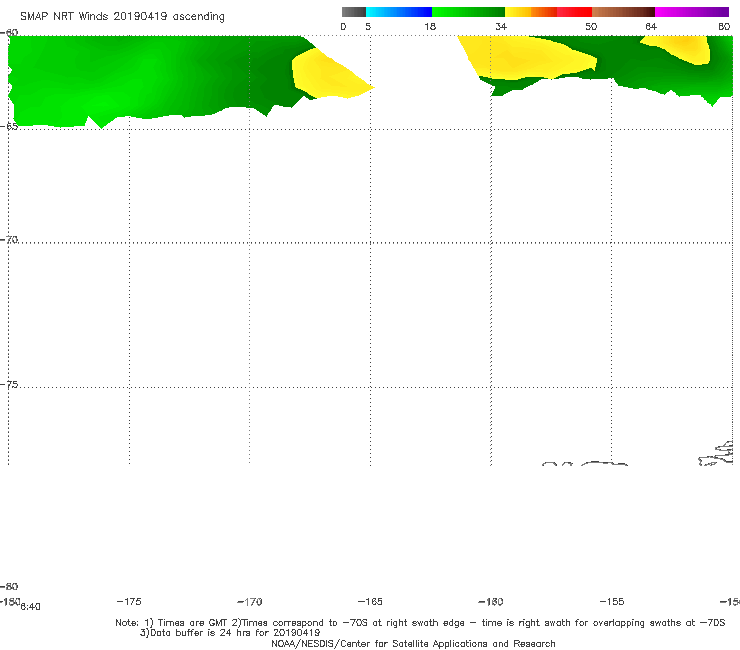Click the NOAA/NESDIS credit line
The width and height of the screenshot is (740, 650).
click(x=413, y=643)
